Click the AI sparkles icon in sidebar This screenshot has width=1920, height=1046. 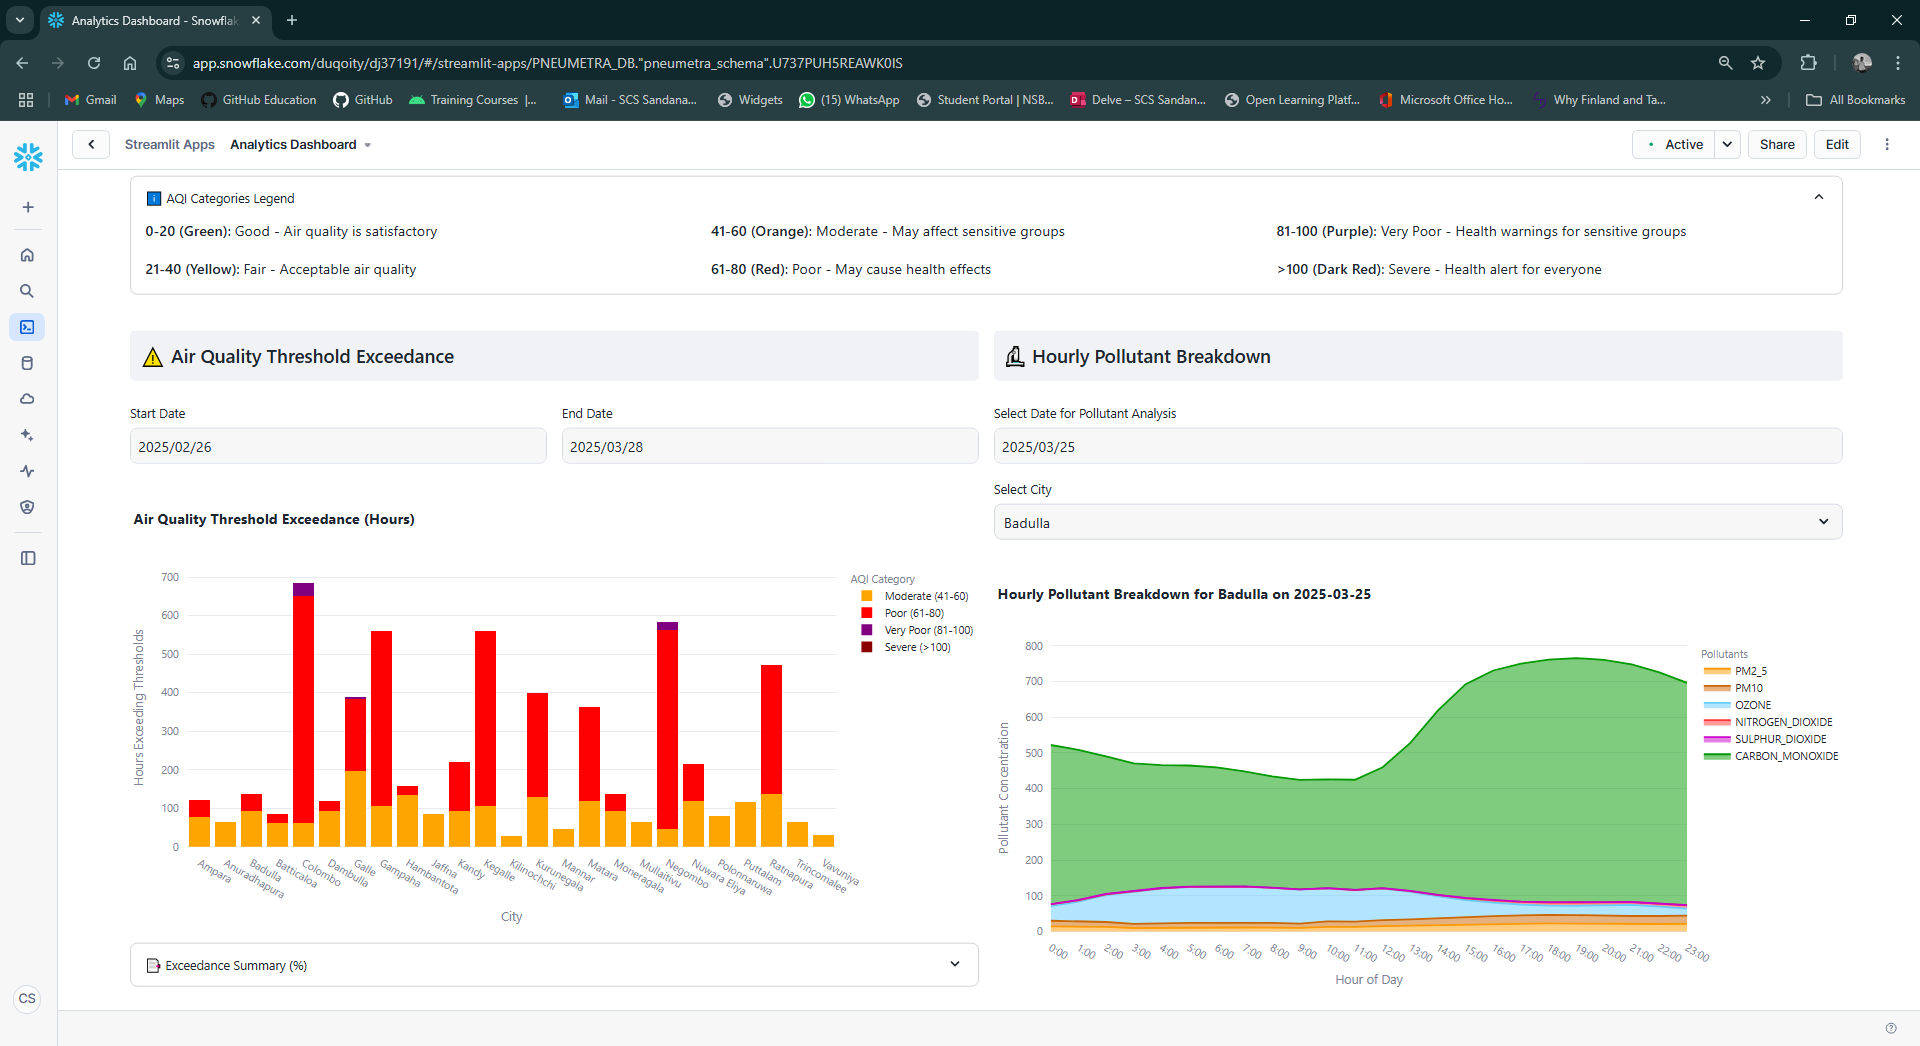27,435
